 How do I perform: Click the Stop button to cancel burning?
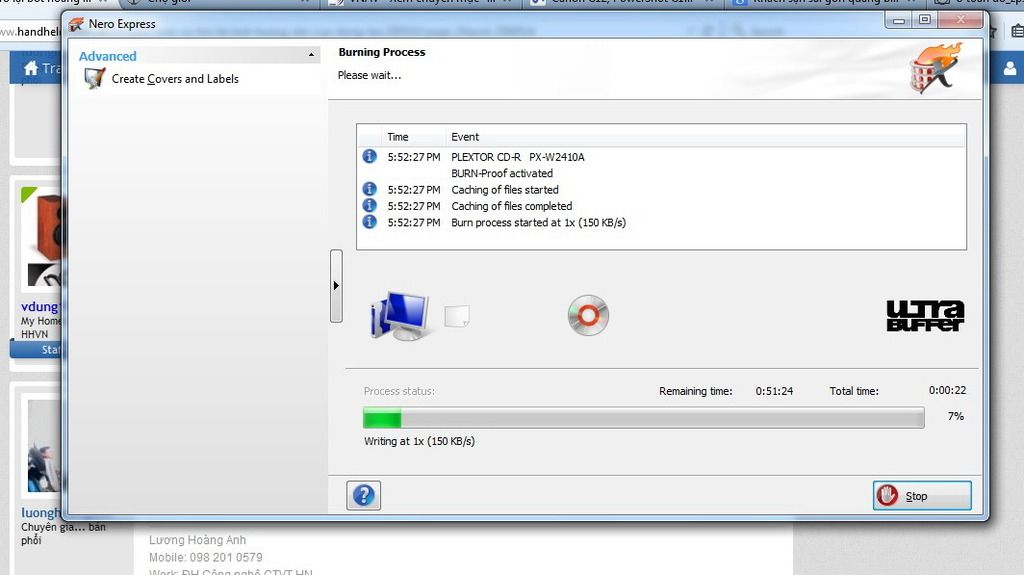point(921,495)
